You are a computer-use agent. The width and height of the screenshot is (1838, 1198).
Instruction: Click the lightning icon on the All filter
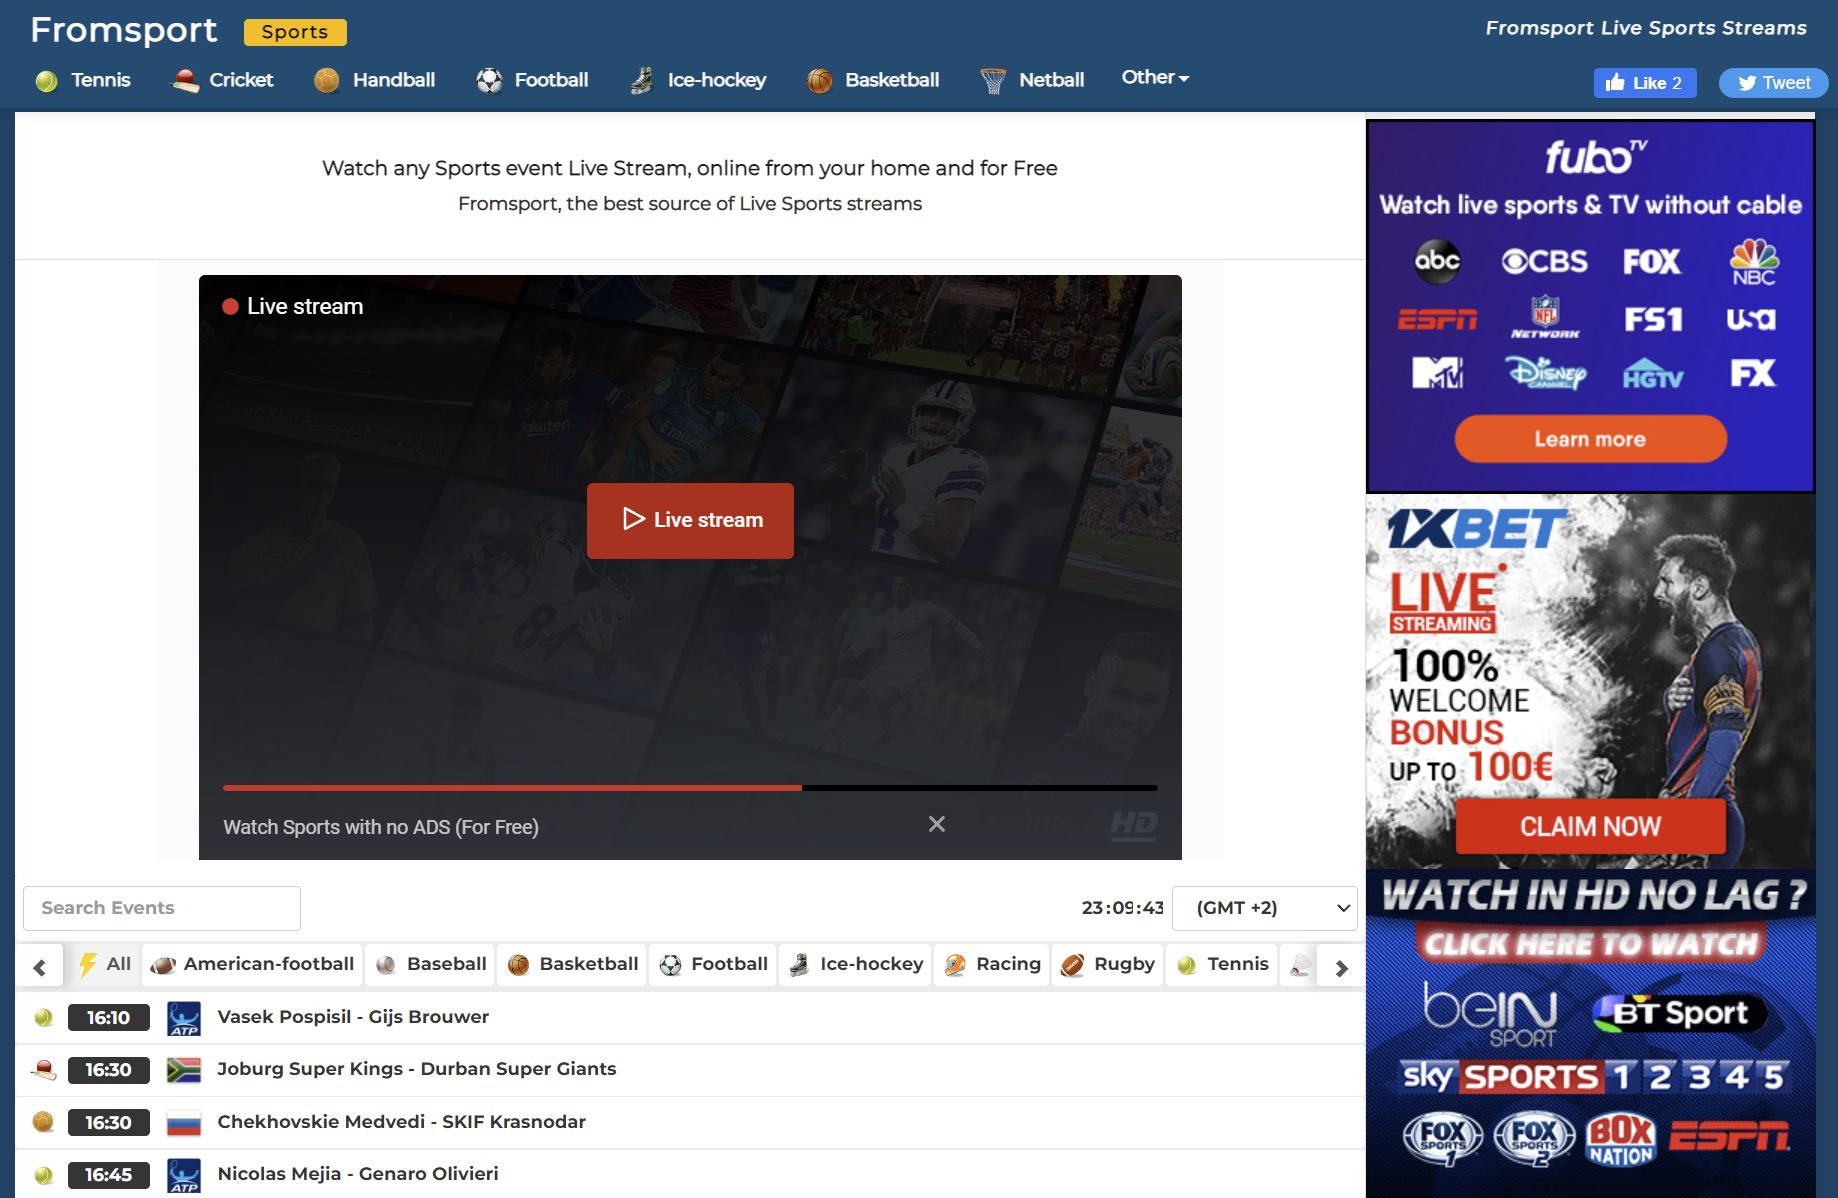tap(89, 964)
